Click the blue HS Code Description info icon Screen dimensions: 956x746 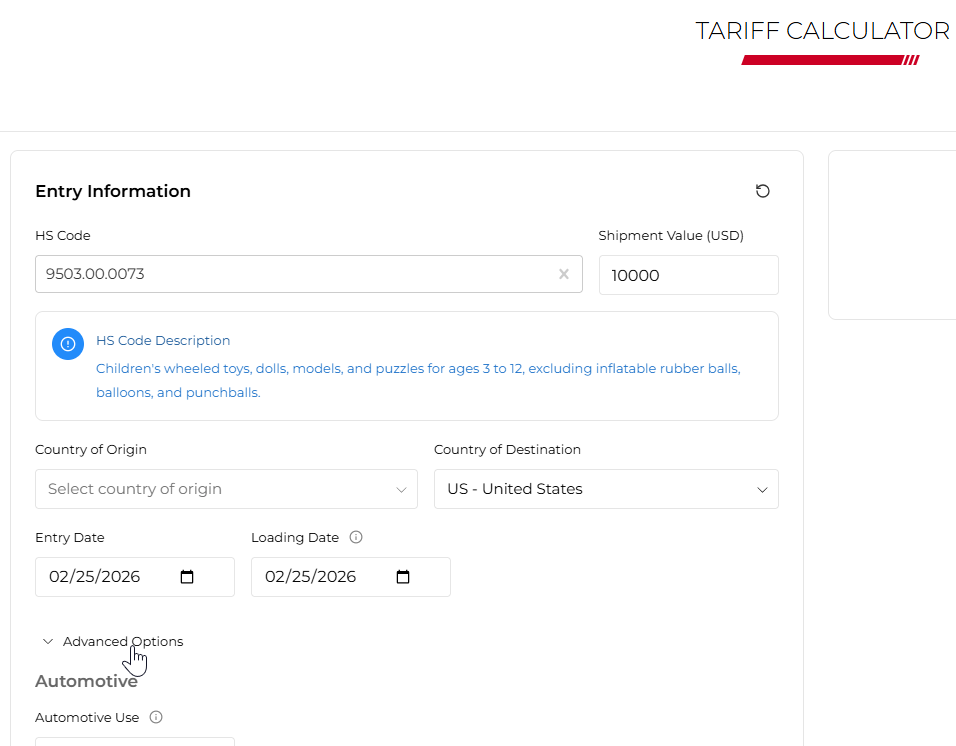(68, 344)
